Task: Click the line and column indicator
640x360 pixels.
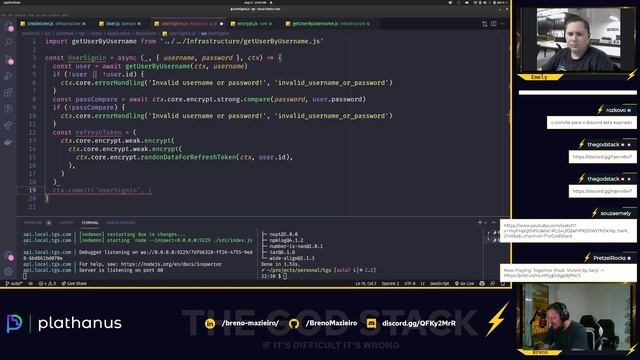Action: [x=365, y=283]
